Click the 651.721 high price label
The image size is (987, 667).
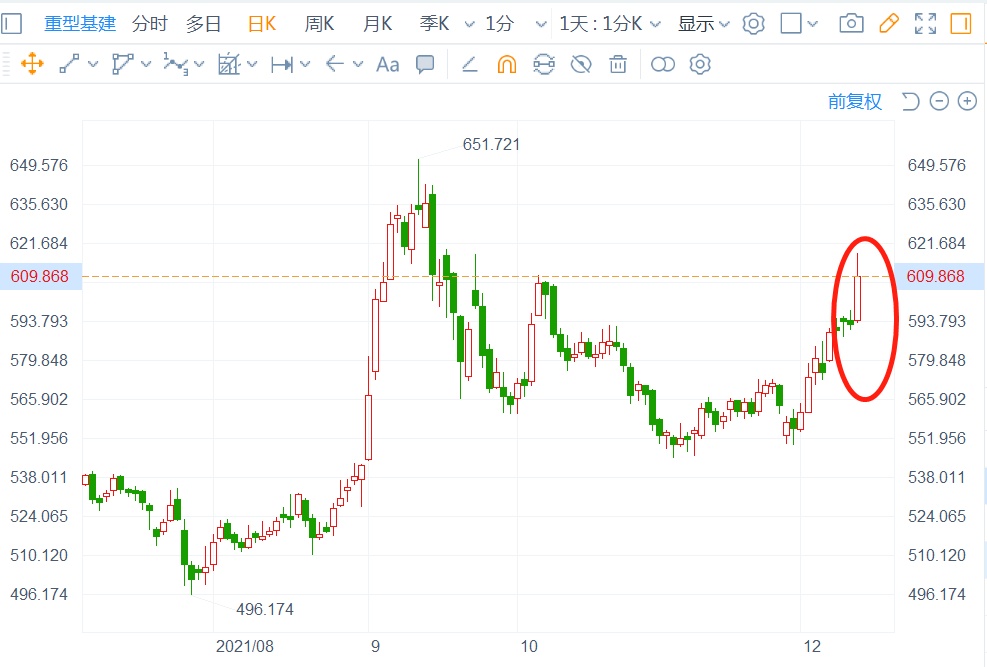[x=491, y=145]
